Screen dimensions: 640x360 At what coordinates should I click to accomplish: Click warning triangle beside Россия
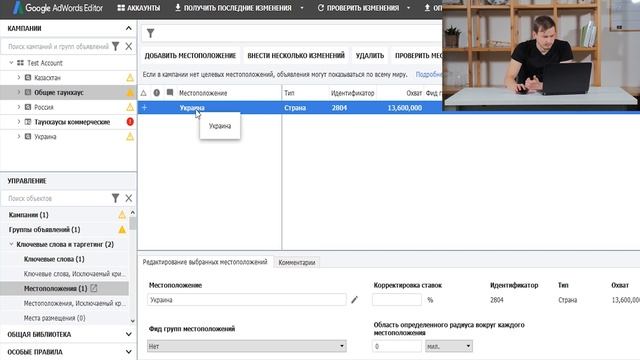130,107
